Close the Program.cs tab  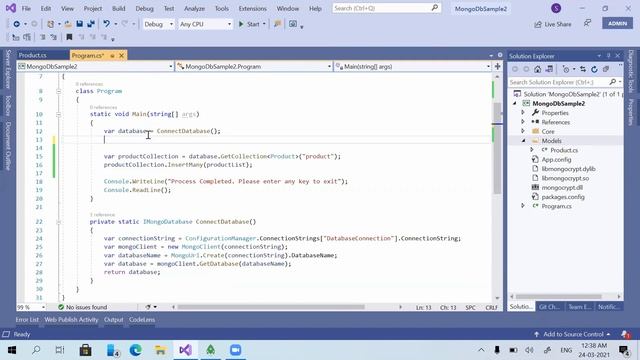click(x=122, y=56)
